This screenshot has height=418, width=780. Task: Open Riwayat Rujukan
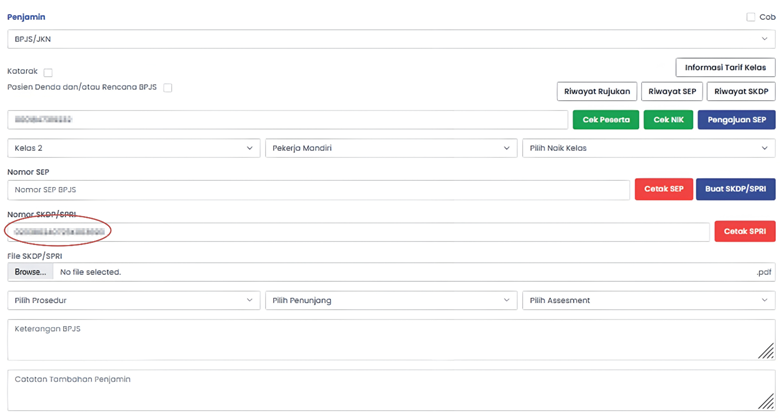pyautogui.click(x=596, y=91)
